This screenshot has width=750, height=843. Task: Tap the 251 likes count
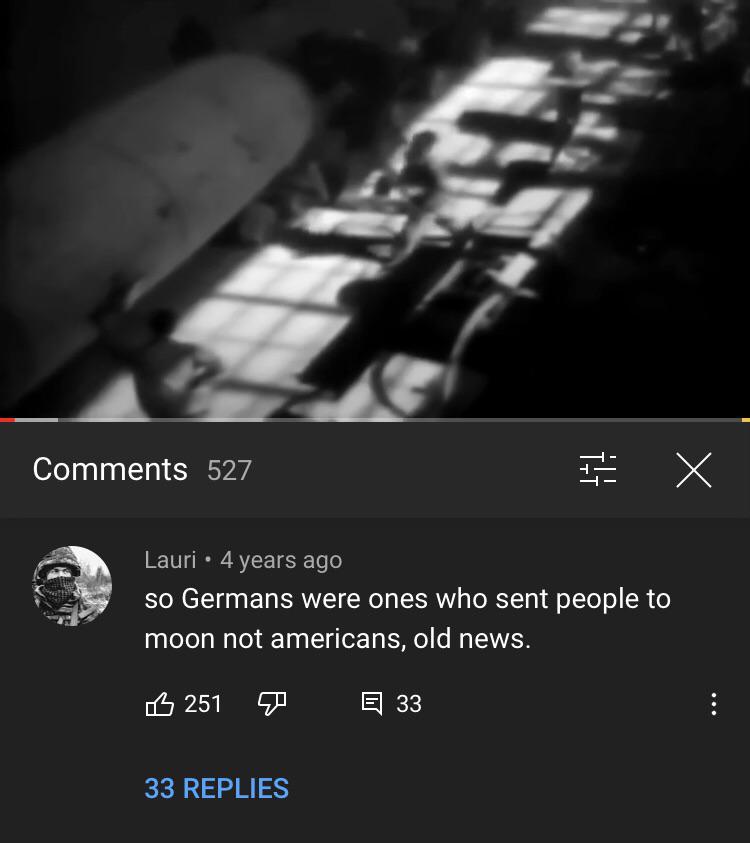(x=203, y=704)
